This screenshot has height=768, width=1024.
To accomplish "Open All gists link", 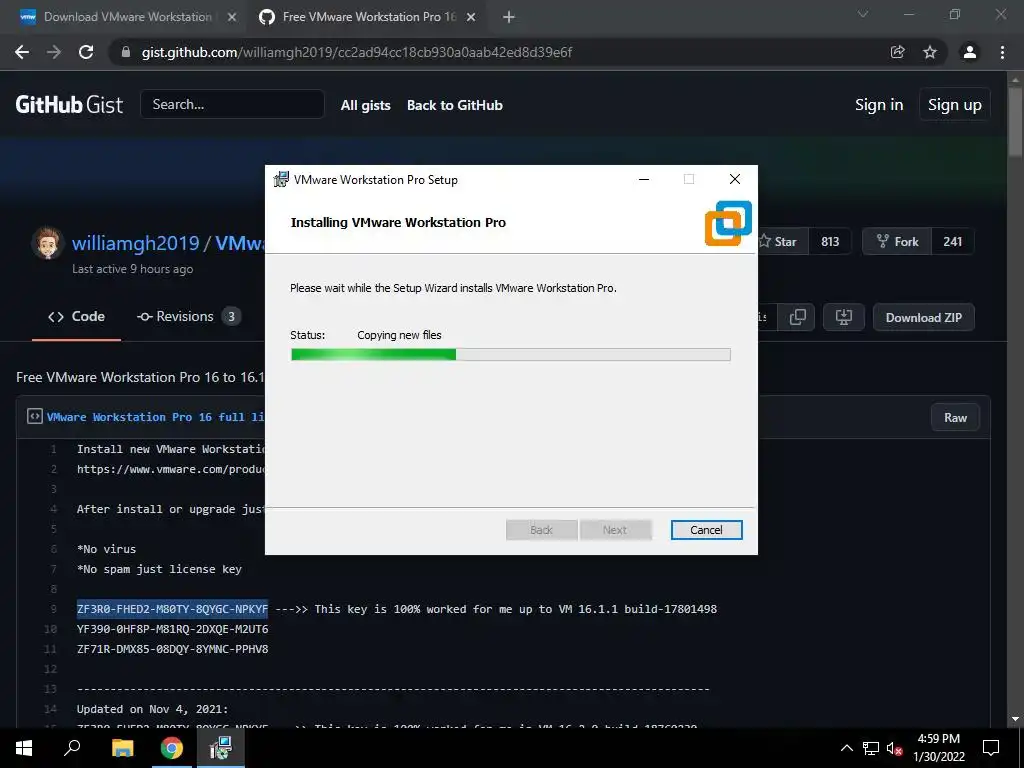I will [x=366, y=105].
